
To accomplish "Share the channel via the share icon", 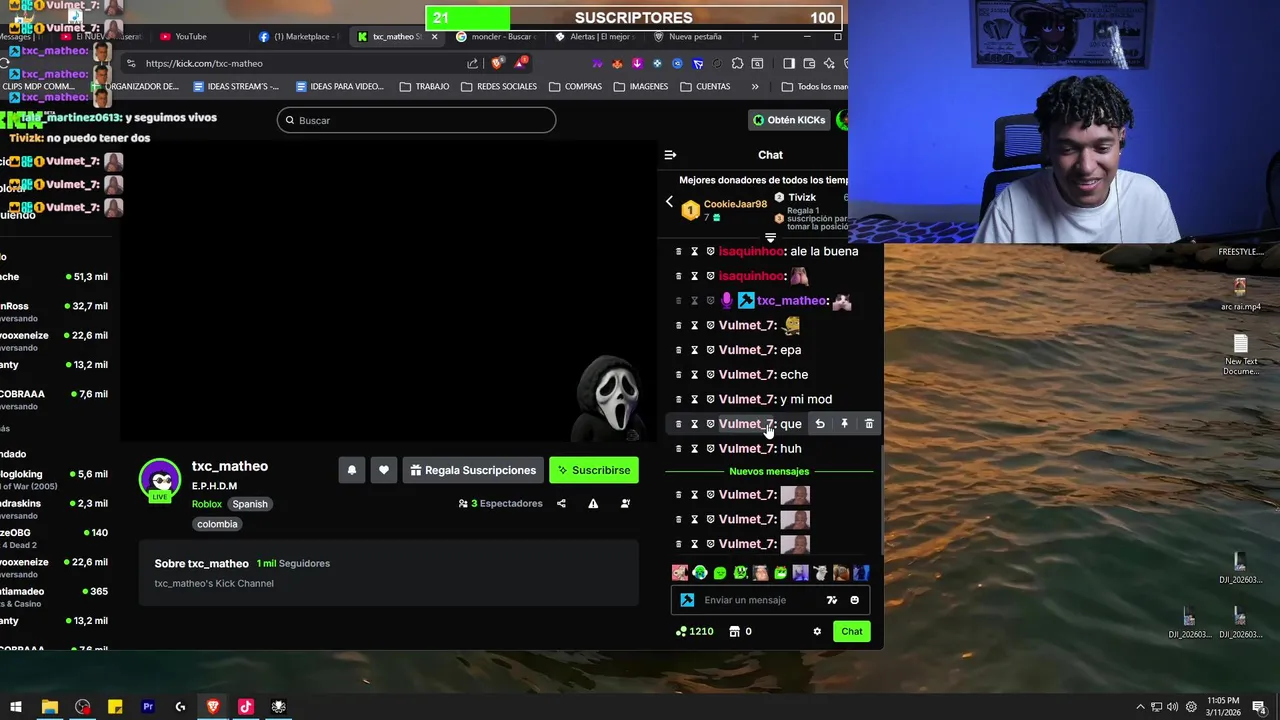I will (561, 504).
